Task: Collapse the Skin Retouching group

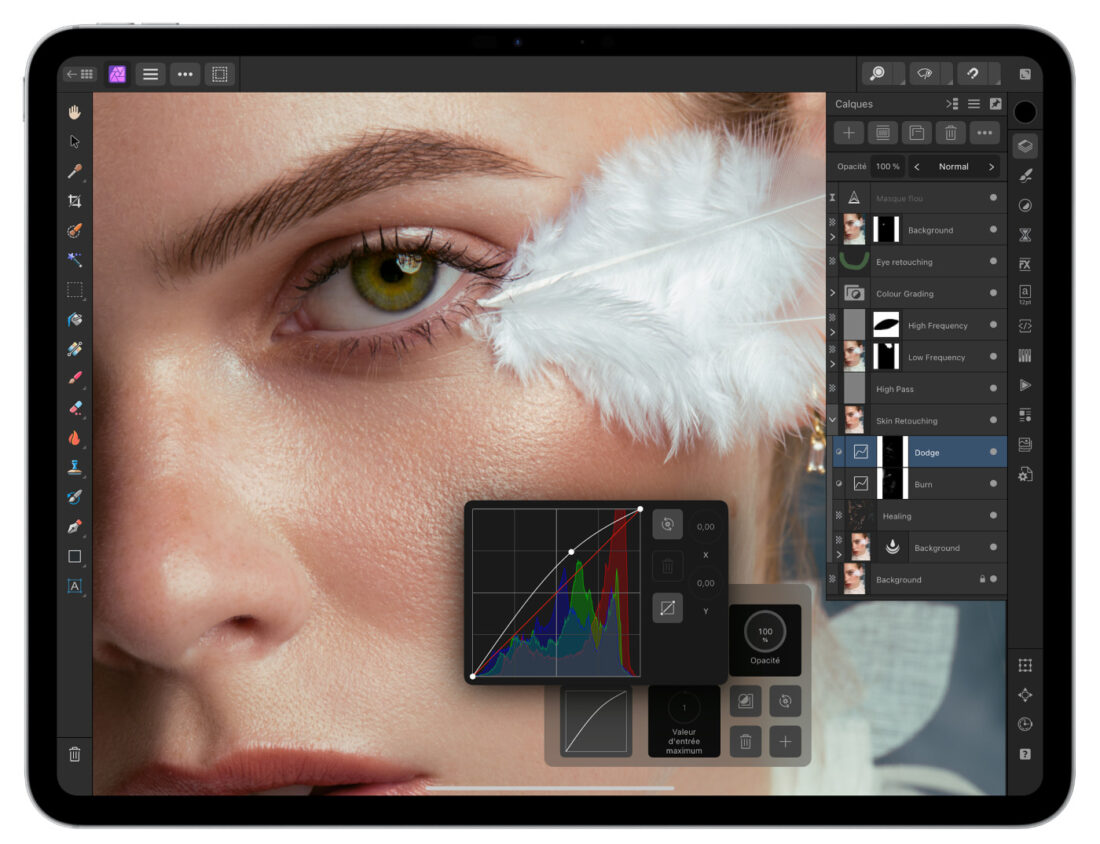Action: click(832, 421)
